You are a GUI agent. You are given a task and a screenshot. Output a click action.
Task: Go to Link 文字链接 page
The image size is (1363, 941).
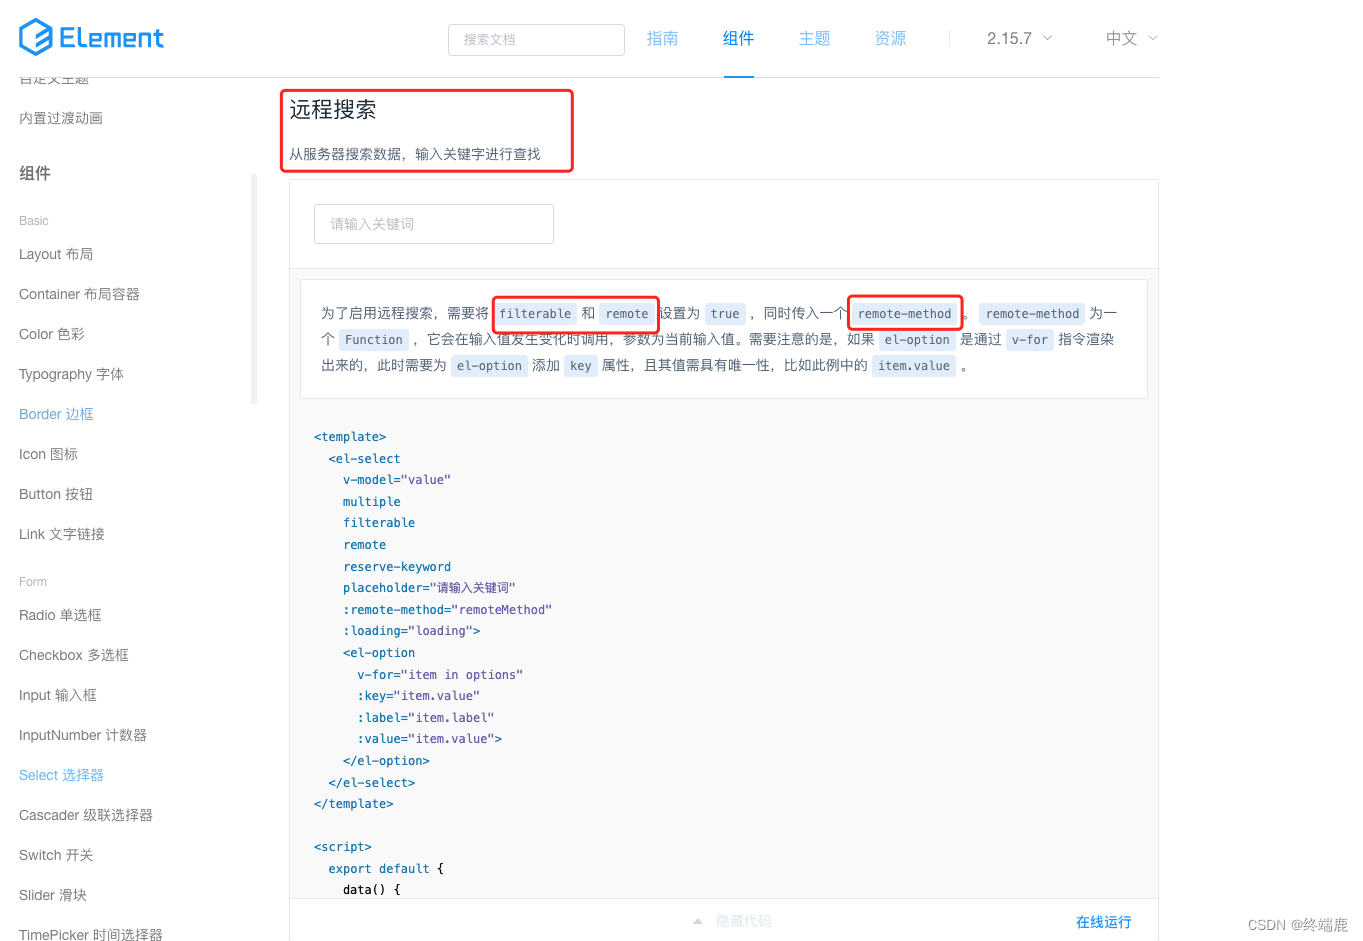pyautogui.click(x=62, y=534)
